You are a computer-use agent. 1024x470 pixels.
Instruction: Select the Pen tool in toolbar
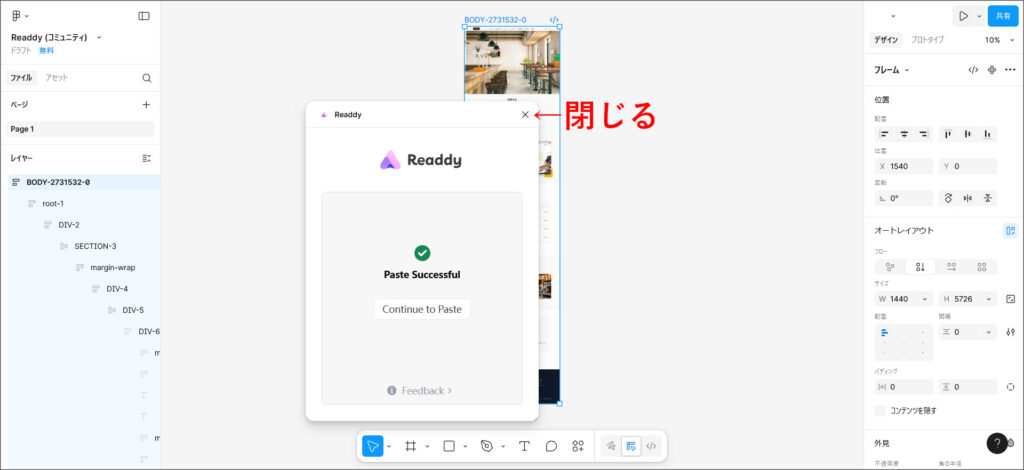pyautogui.click(x=487, y=446)
